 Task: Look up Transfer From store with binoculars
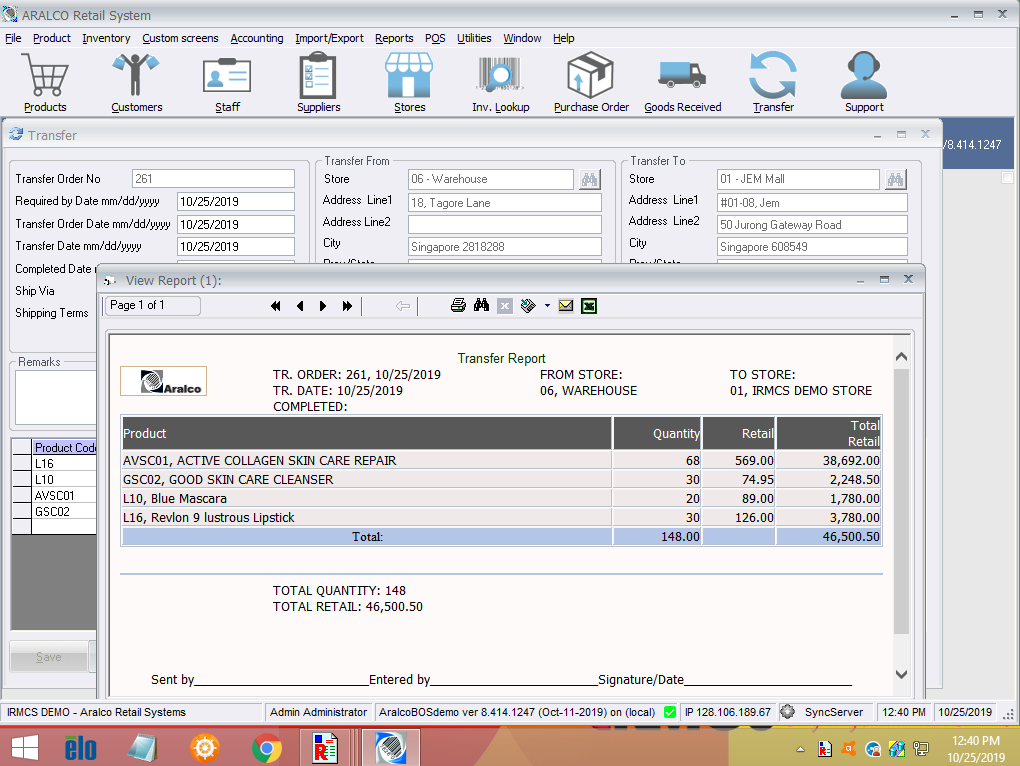[590, 180]
